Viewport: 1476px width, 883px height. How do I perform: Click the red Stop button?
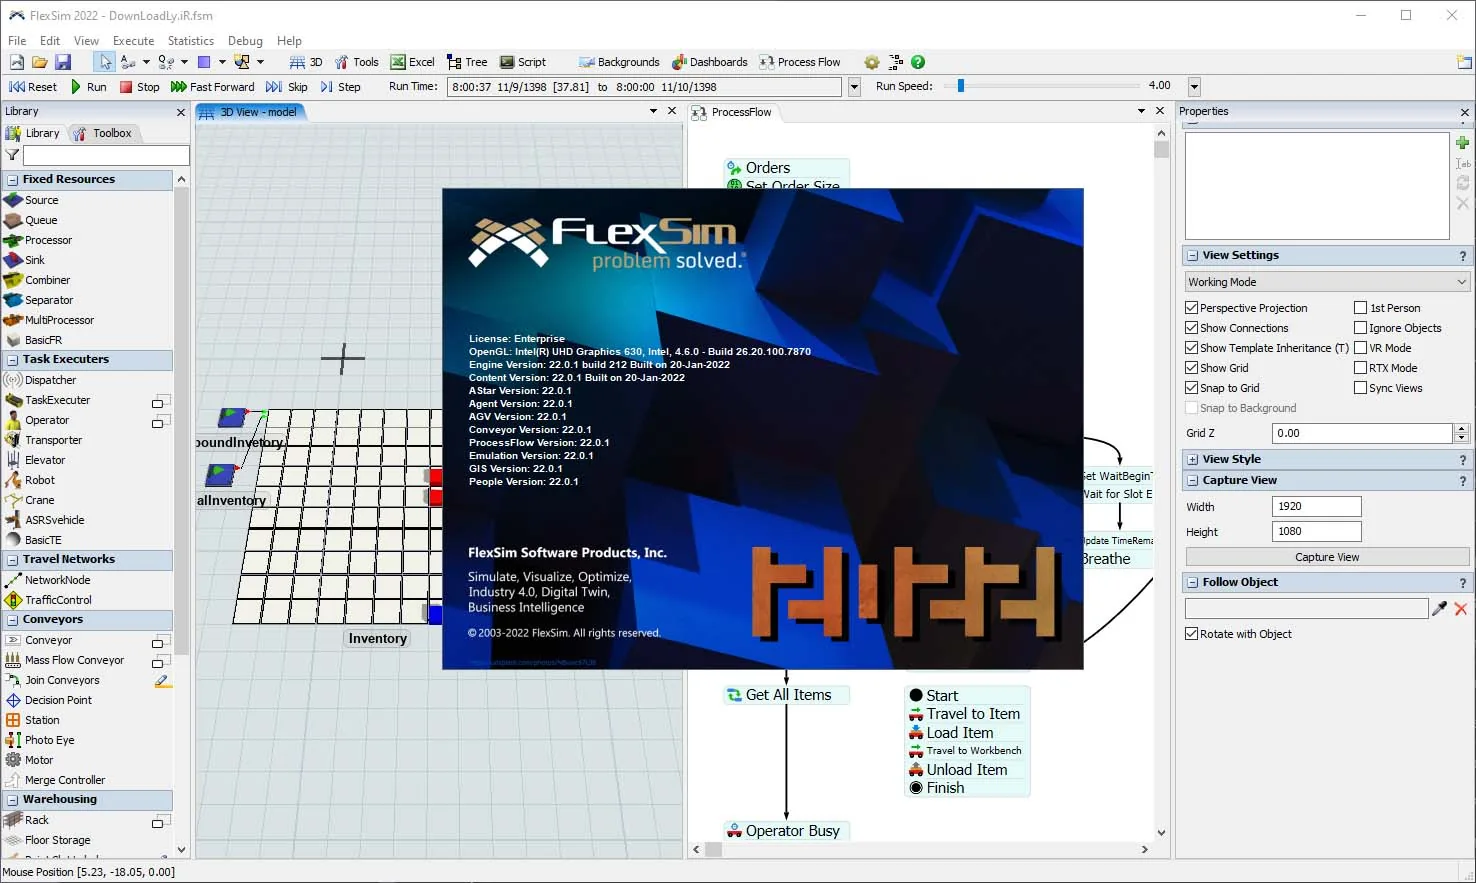(140, 87)
